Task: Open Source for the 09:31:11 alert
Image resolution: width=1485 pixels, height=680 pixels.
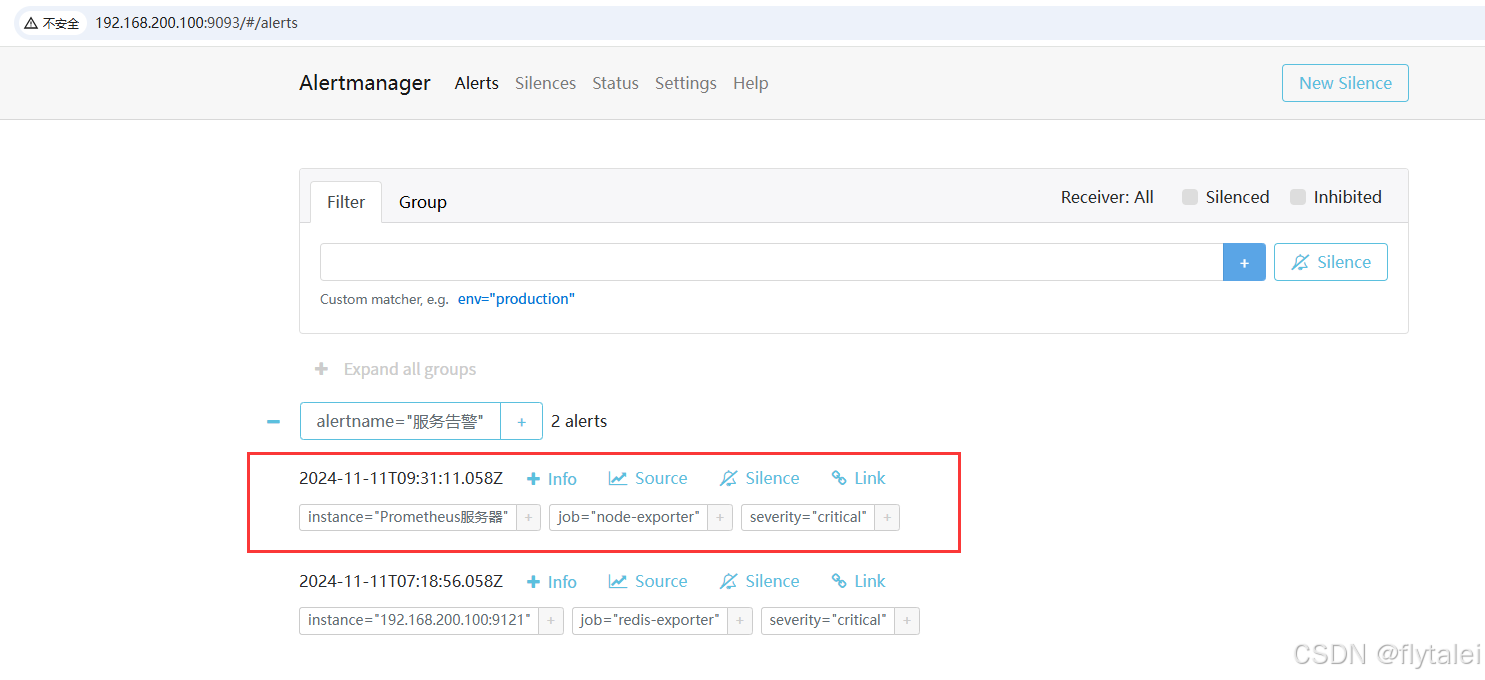Action: [648, 478]
